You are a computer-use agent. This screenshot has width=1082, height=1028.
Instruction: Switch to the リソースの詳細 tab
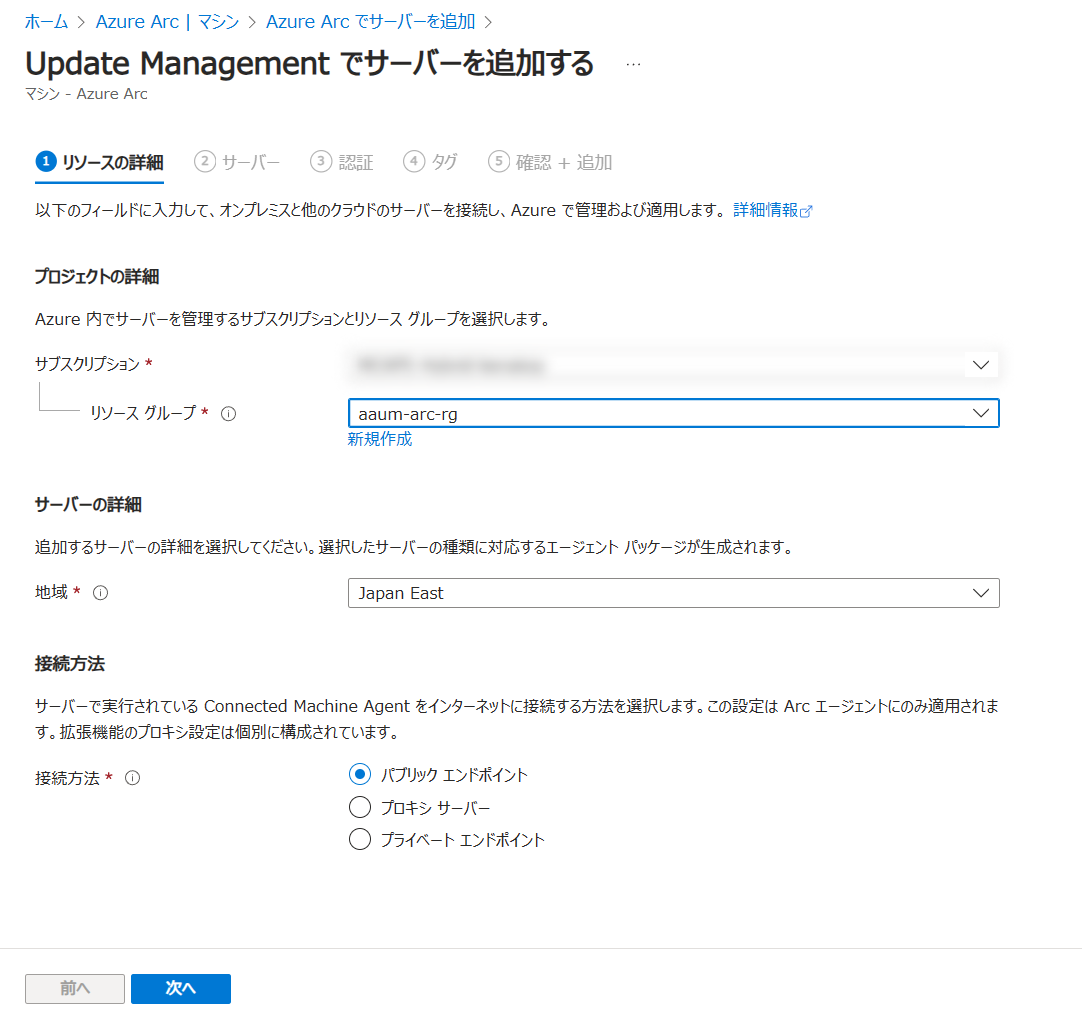(x=99, y=163)
